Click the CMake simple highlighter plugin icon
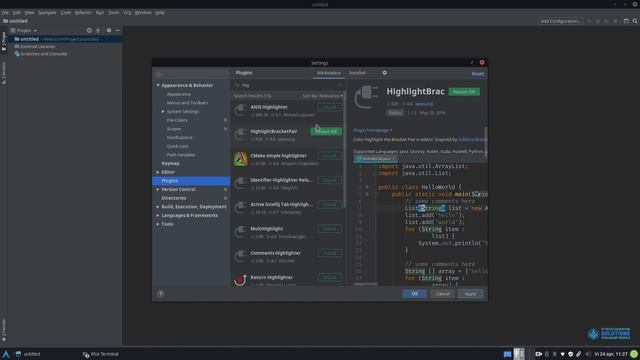Viewport: 640px width, 360px height. tap(240, 159)
